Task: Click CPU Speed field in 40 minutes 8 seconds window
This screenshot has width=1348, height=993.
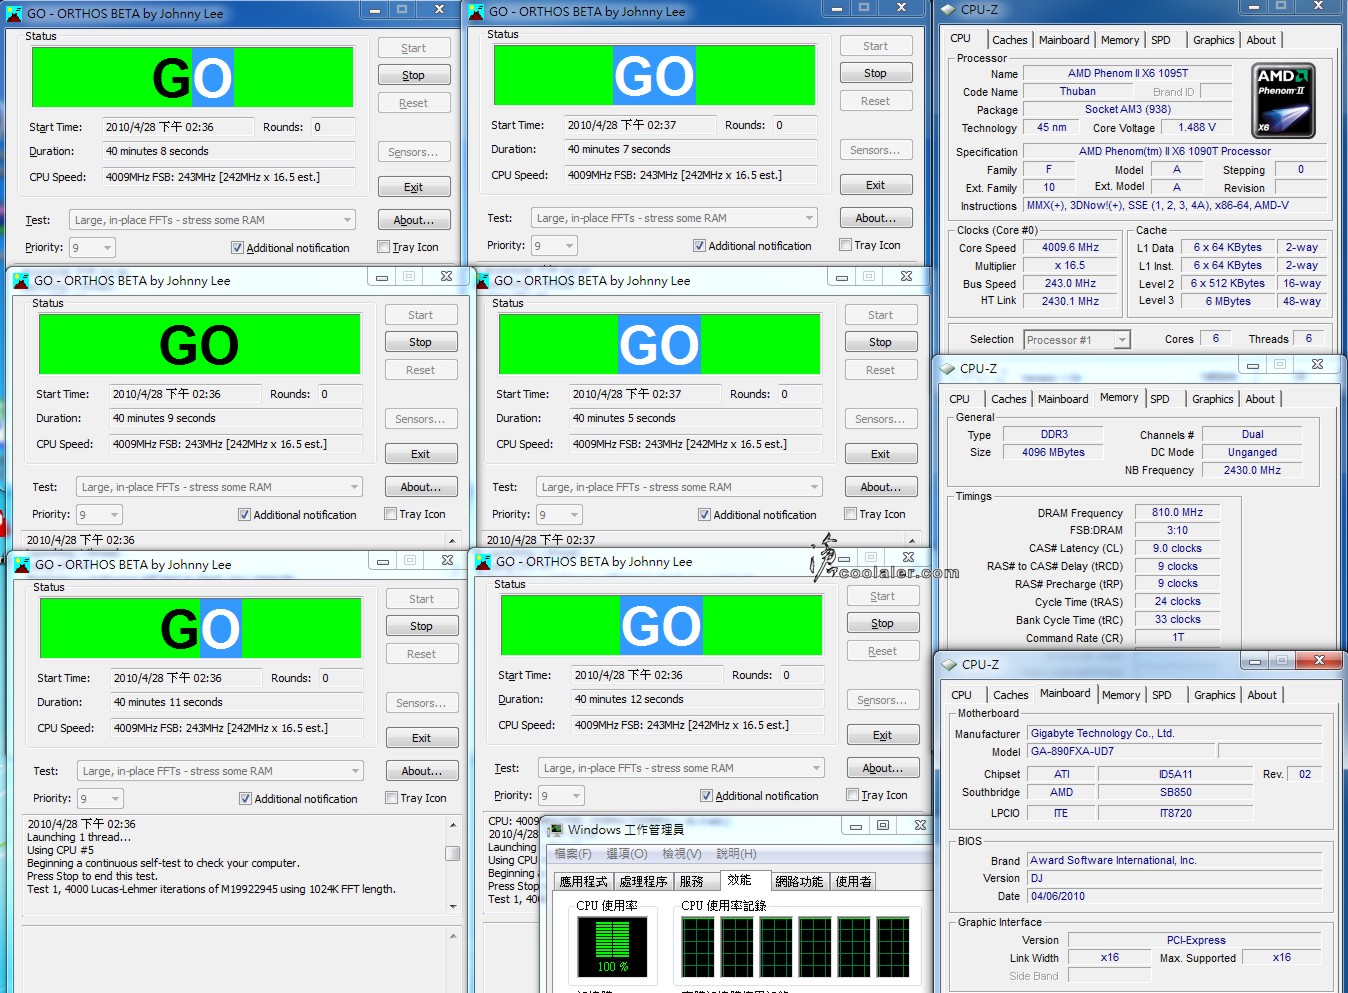Action: click(x=229, y=177)
